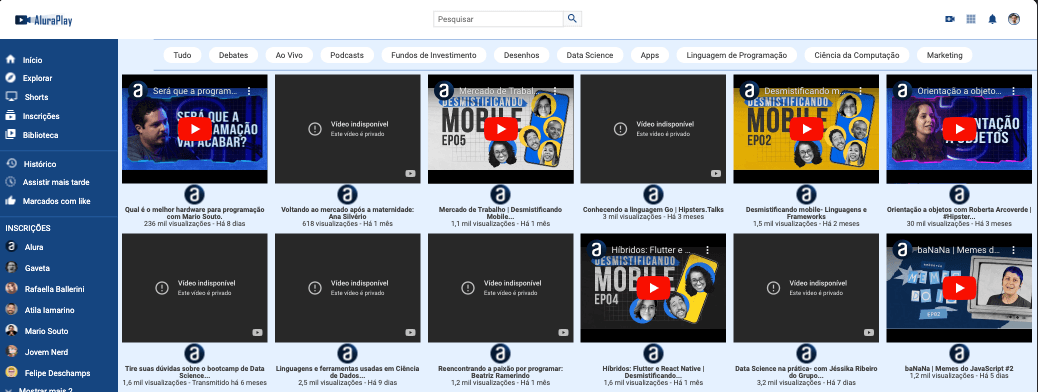Screen dimensions: 1038x392
Task: Open the video camera upload icon
Action: (950, 19)
